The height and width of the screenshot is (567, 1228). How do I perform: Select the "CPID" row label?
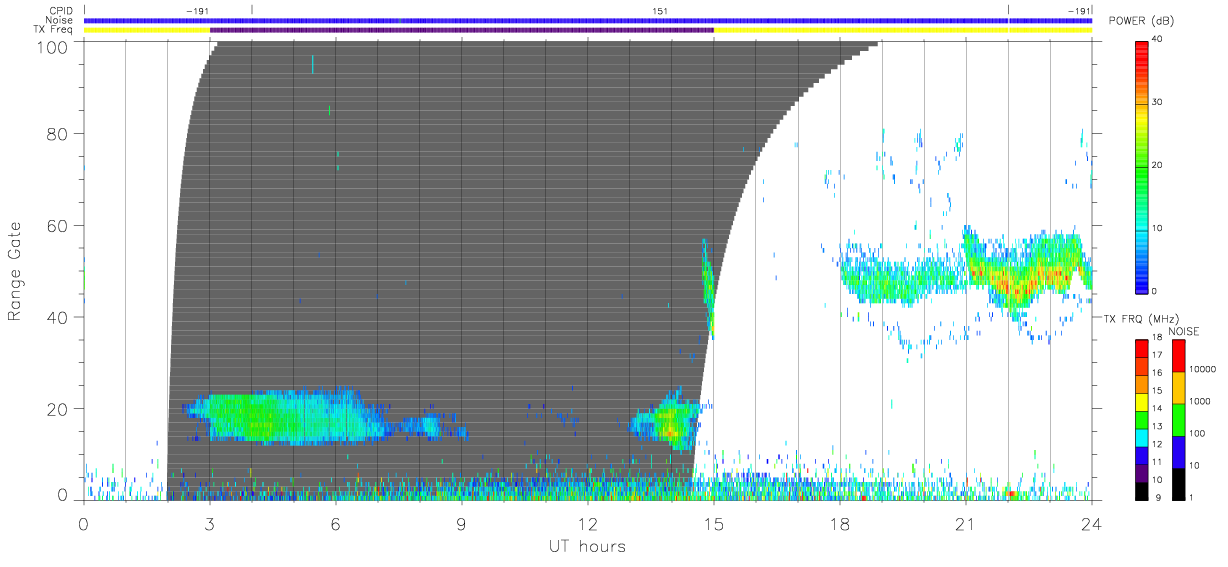coord(61,11)
